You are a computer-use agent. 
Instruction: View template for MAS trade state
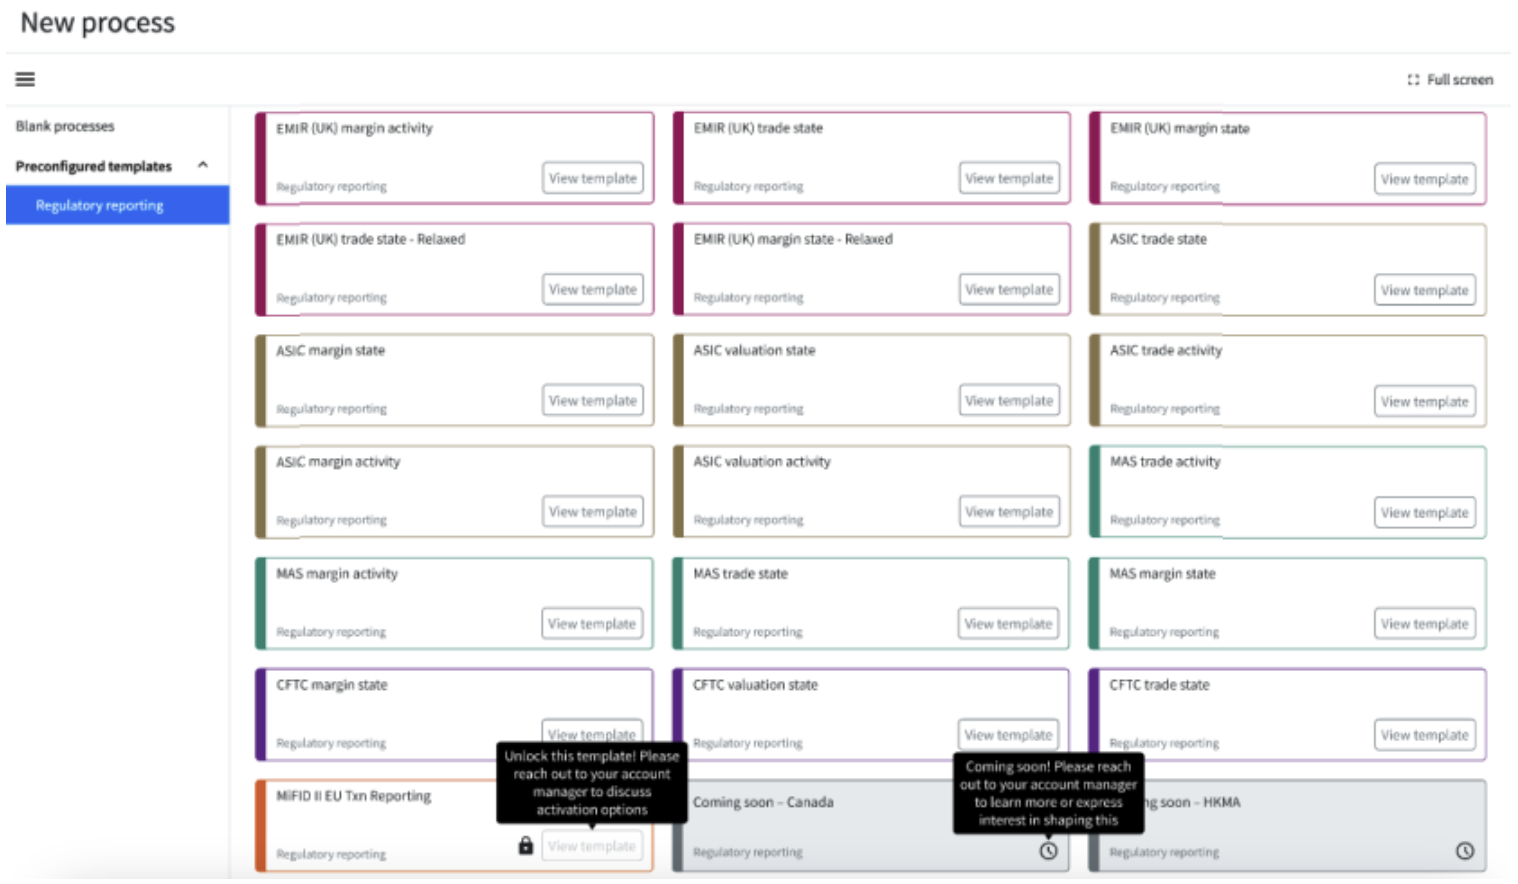click(1008, 623)
